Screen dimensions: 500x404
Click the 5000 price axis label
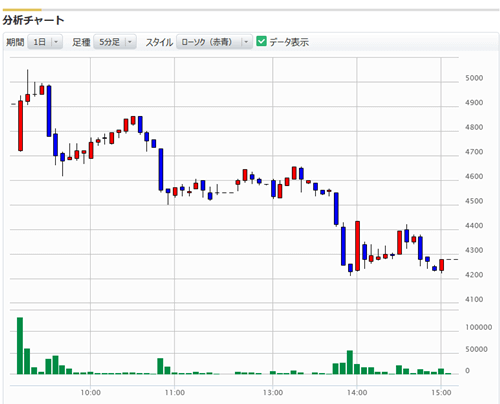474,78
